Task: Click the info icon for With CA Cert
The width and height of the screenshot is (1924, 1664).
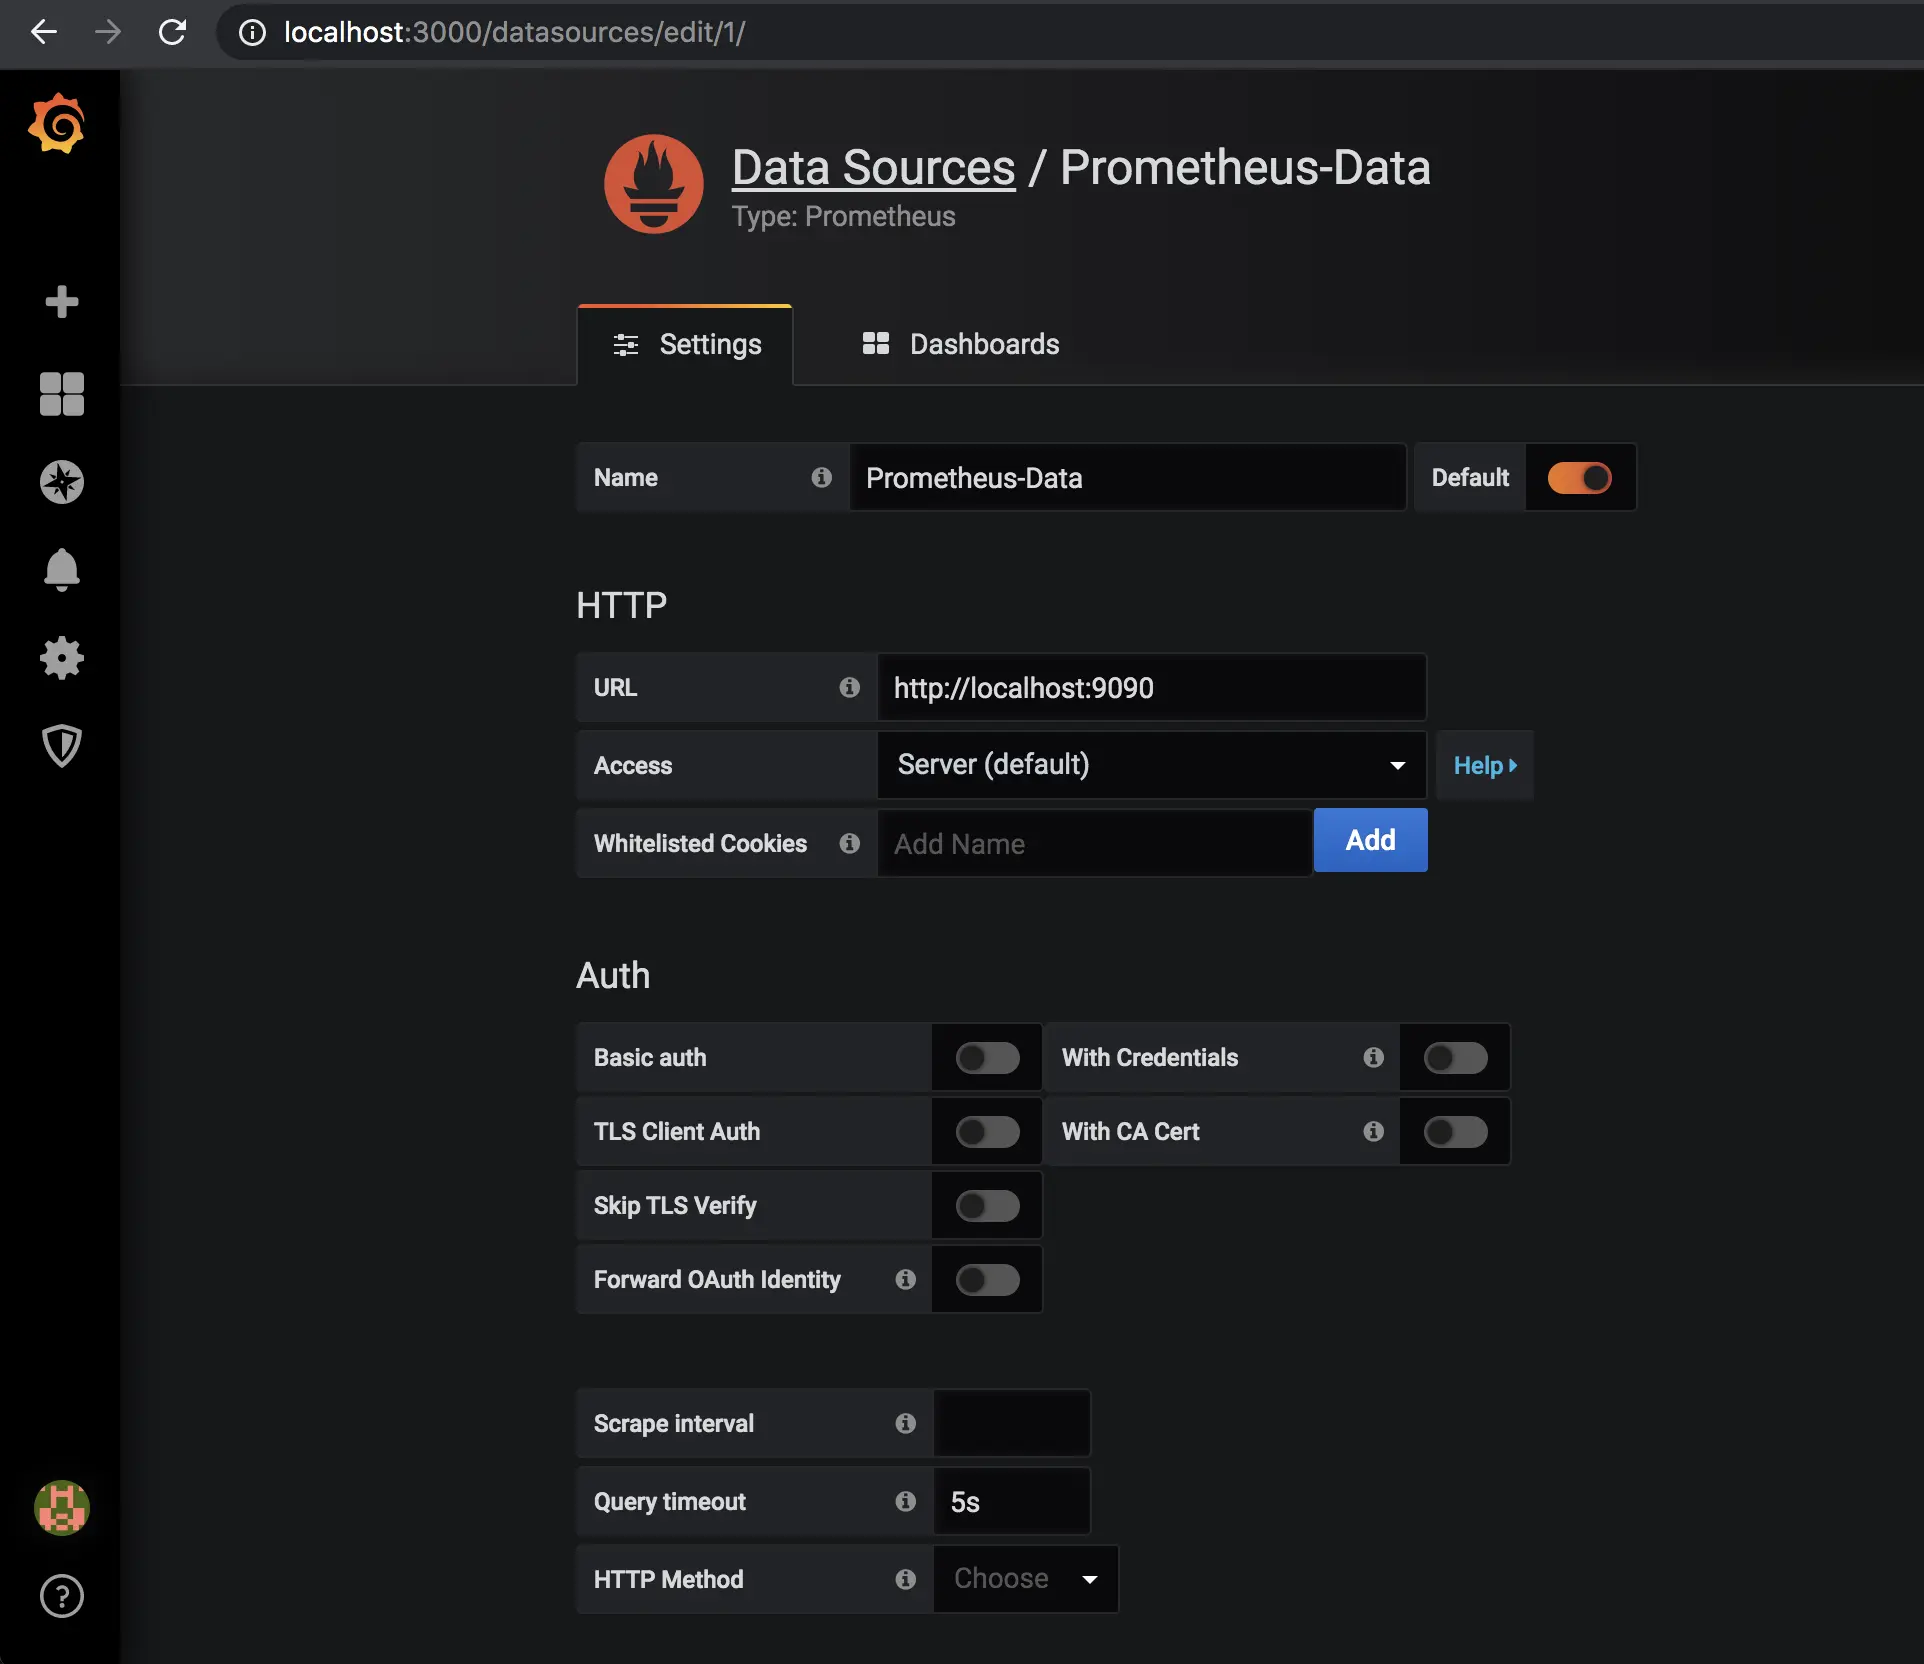Action: pyautogui.click(x=1374, y=1131)
